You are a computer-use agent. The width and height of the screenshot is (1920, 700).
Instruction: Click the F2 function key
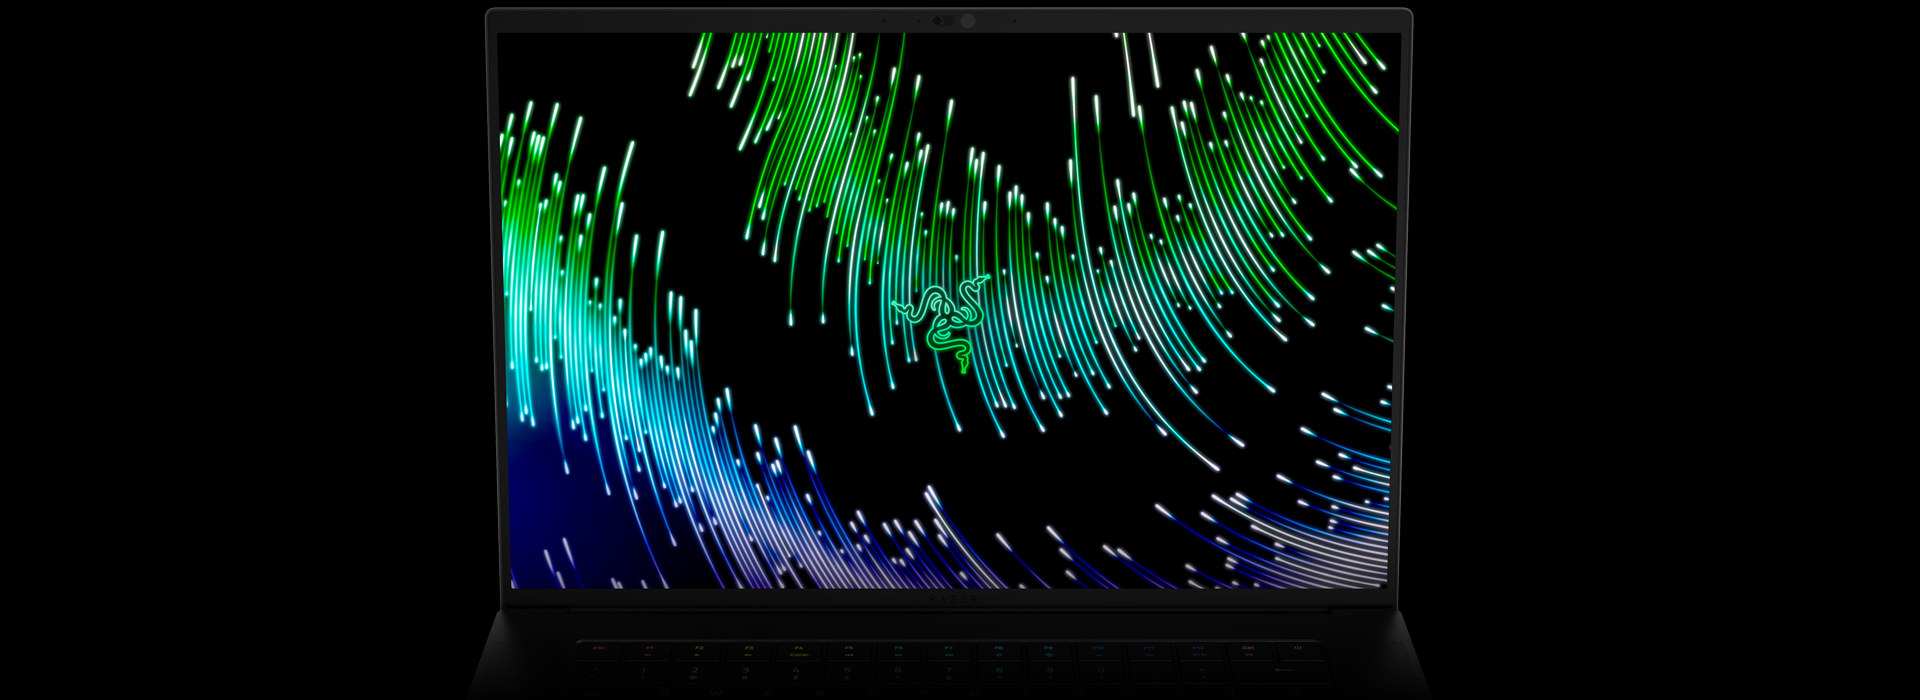pyautogui.click(x=699, y=650)
